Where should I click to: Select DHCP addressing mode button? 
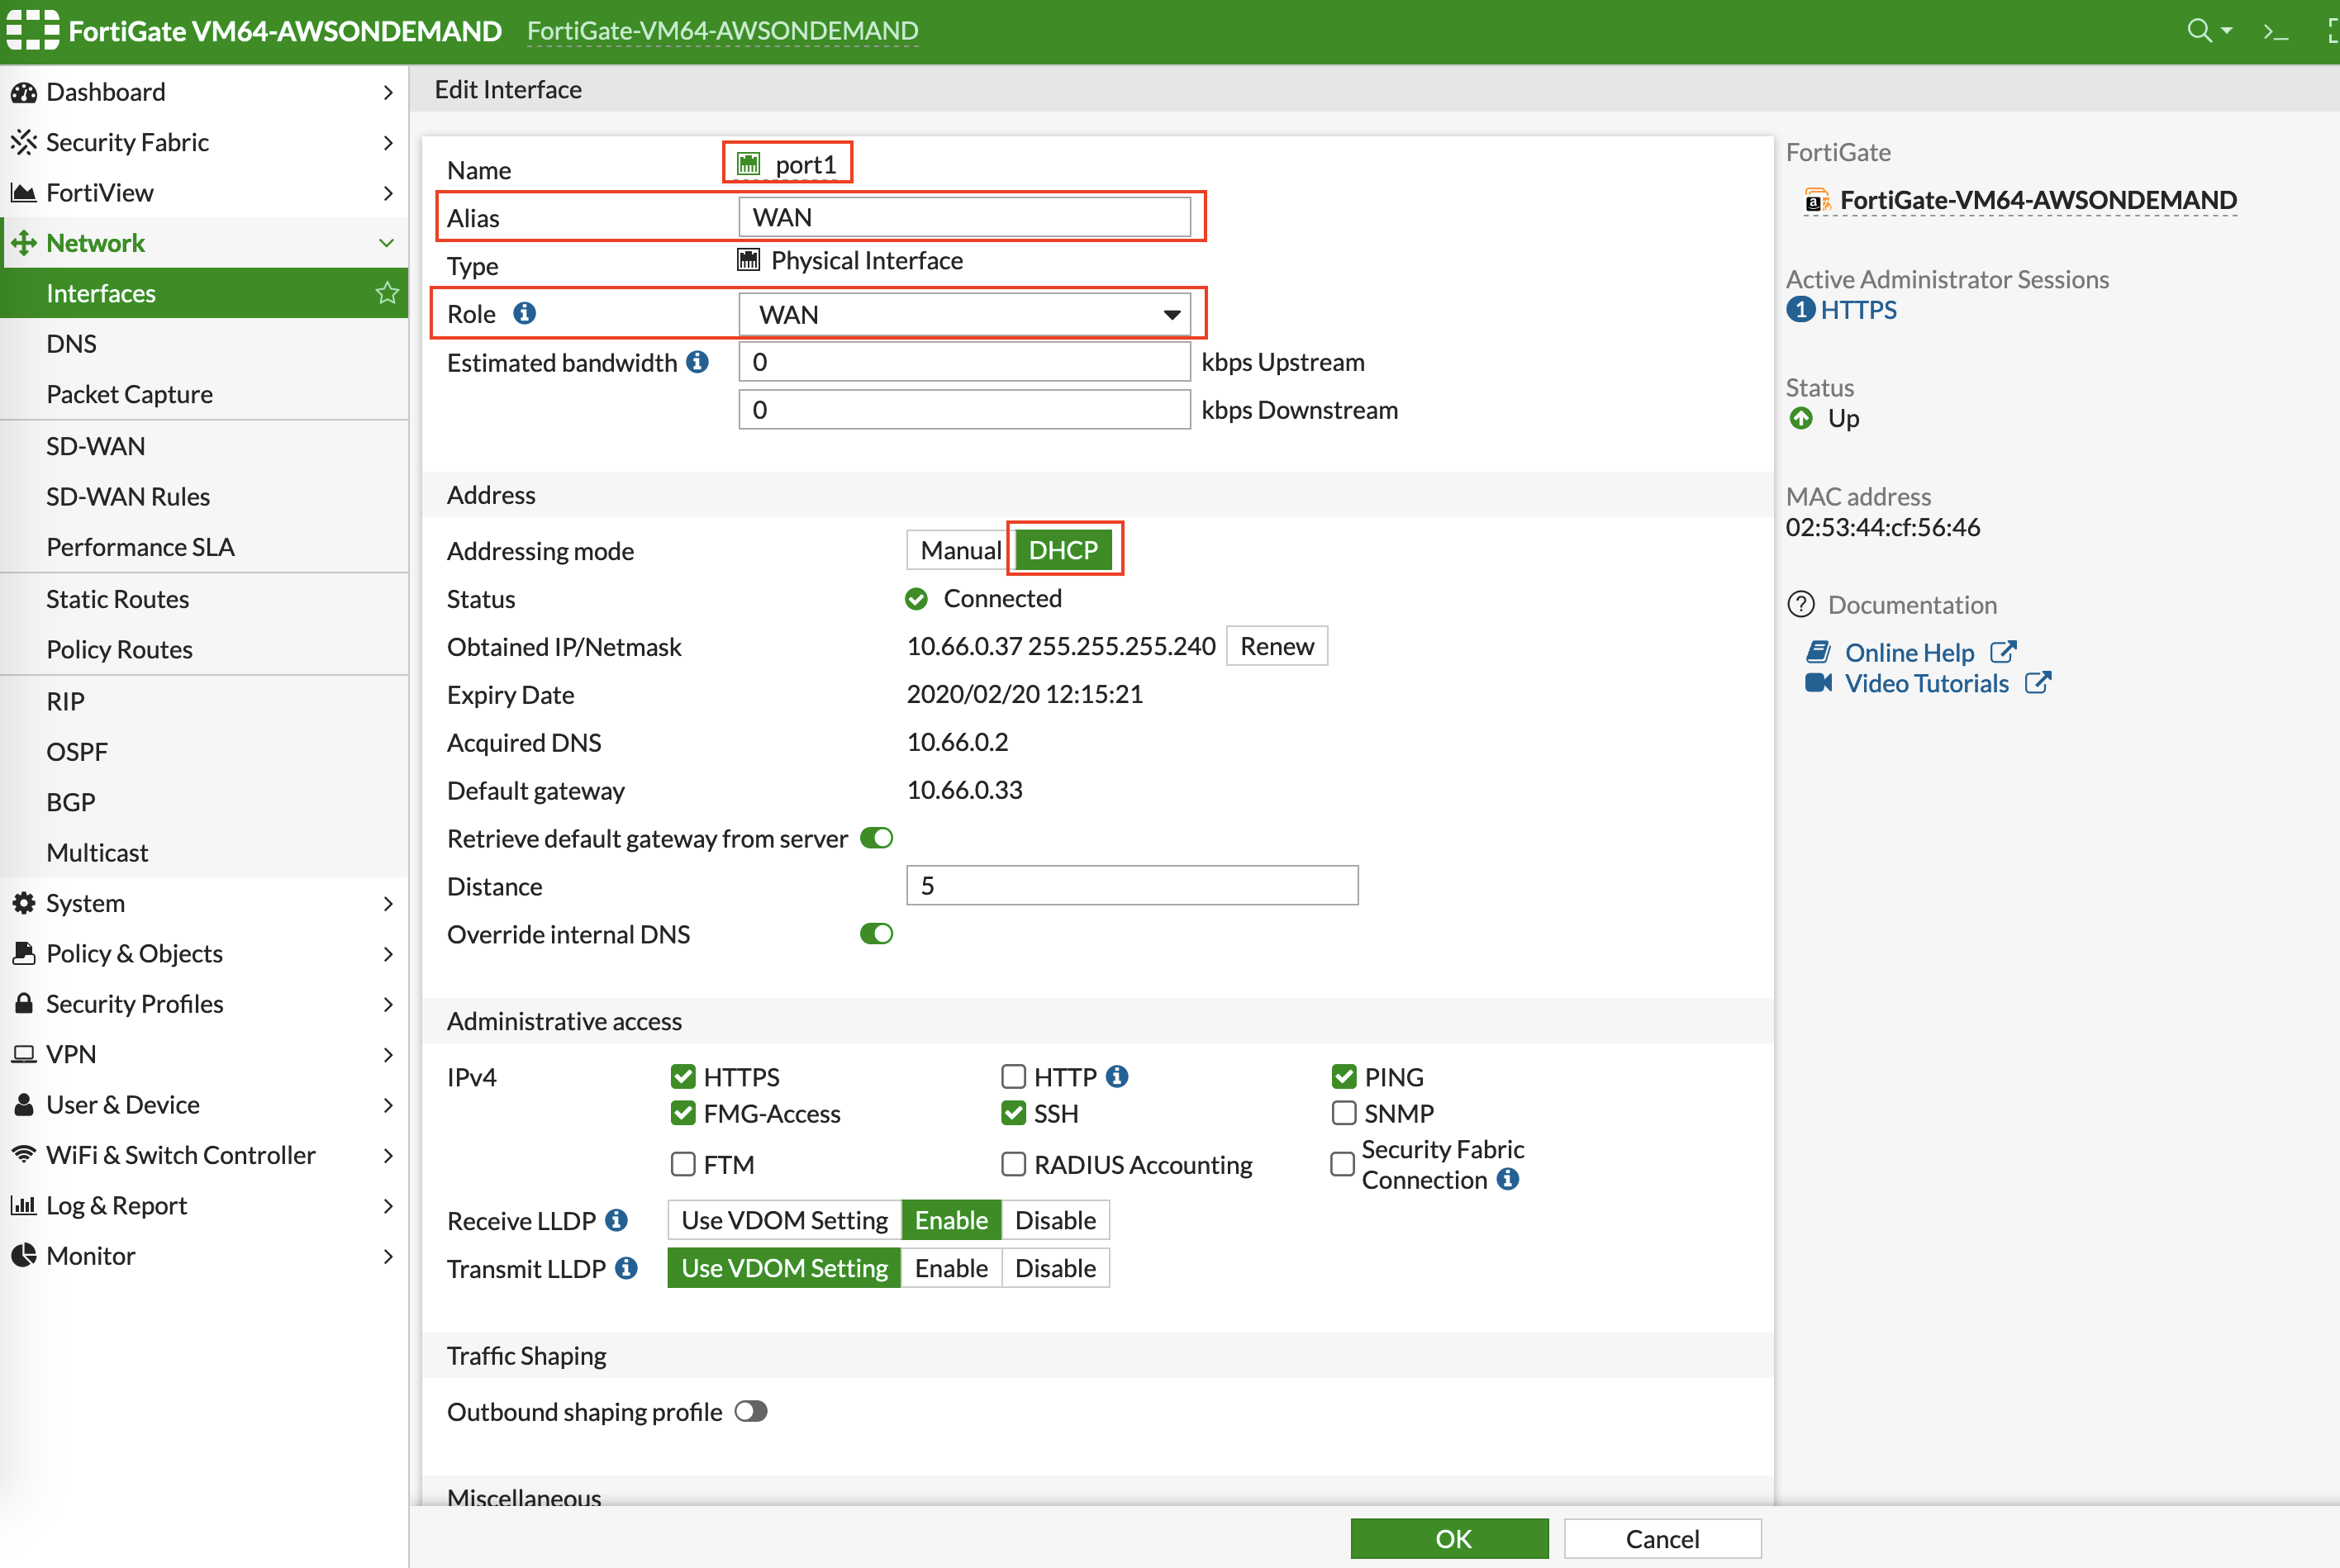pos(1064,549)
